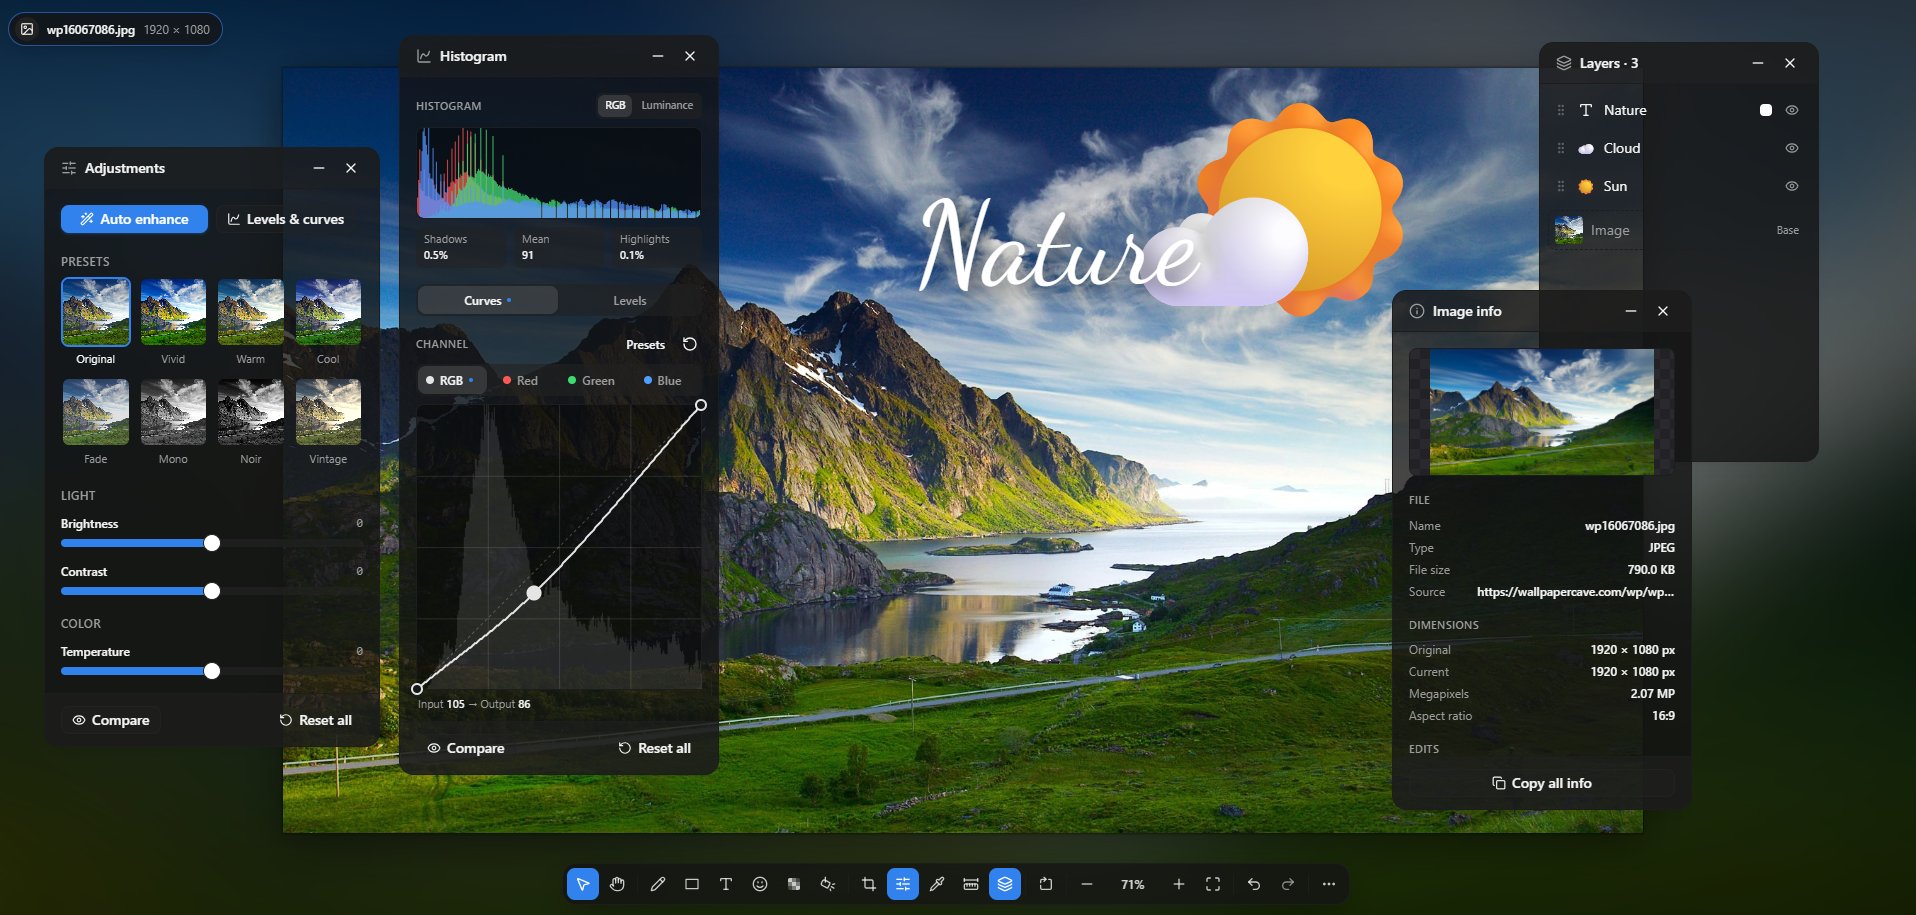Image resolution: width=1916 pixels, height=915 pixels.
Task: Switch to the Curves tab
Action: point(487,301)
